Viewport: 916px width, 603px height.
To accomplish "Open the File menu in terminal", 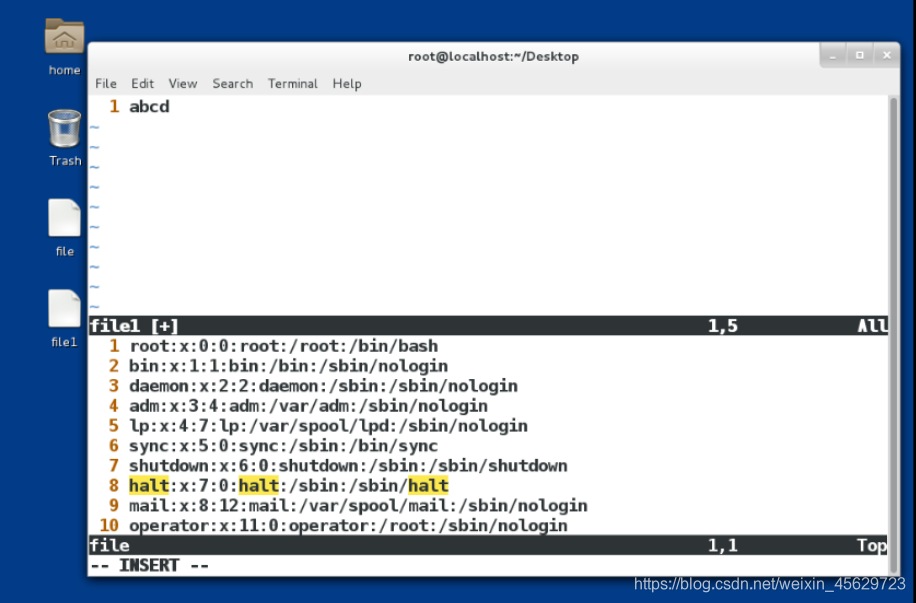I will point(106,84).
